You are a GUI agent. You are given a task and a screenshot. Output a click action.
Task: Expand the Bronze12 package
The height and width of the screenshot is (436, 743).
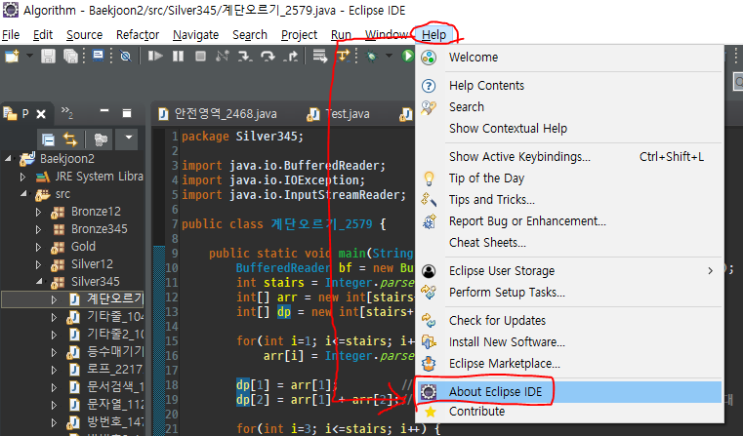coord(38,212)
